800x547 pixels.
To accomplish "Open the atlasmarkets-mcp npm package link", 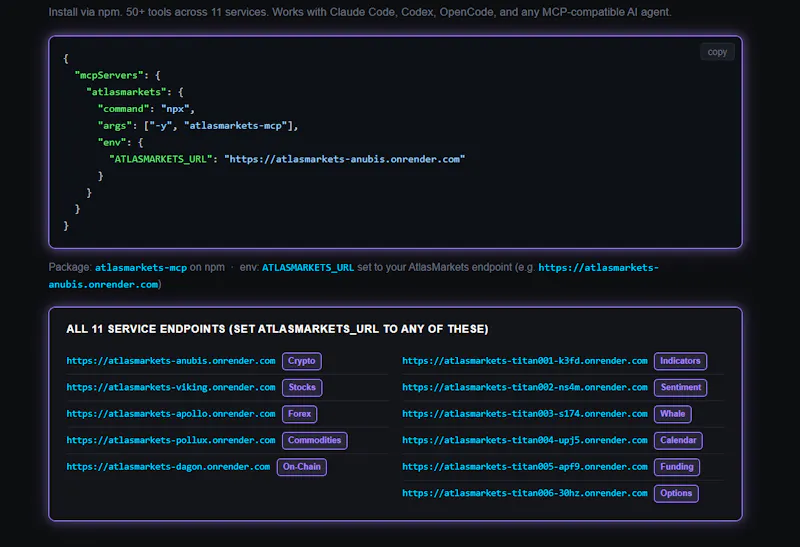I will point(141,267).
